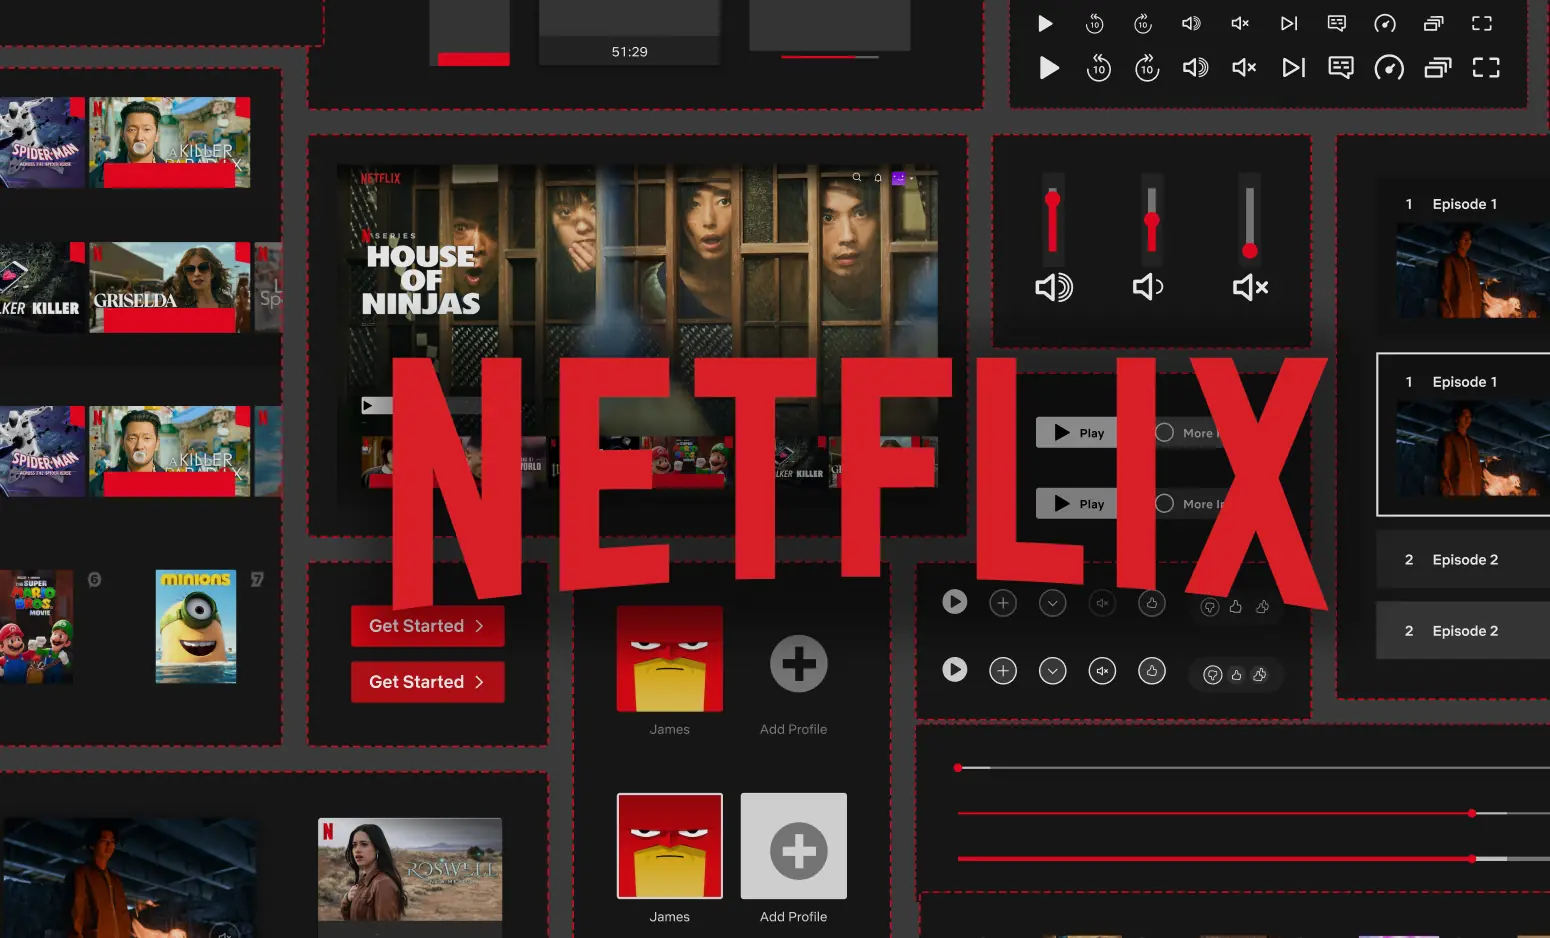Select the Episode 1 card without an outline
The image size is (1550, 938).
click(x=1464, y=256)
